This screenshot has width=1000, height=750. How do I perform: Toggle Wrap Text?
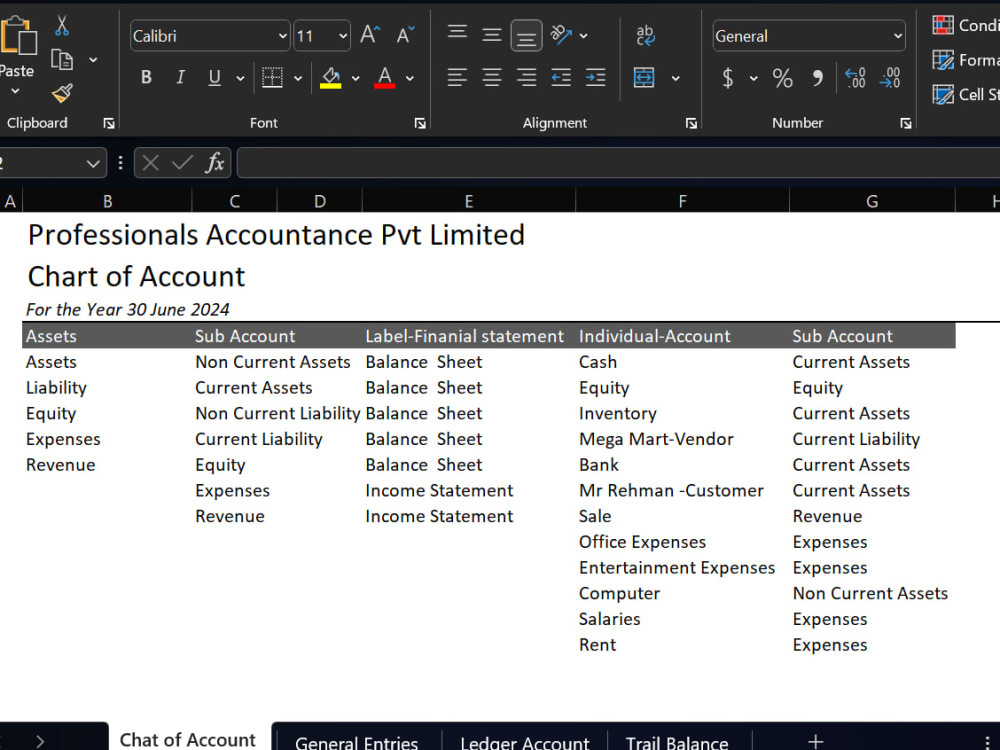click(645, 35)
